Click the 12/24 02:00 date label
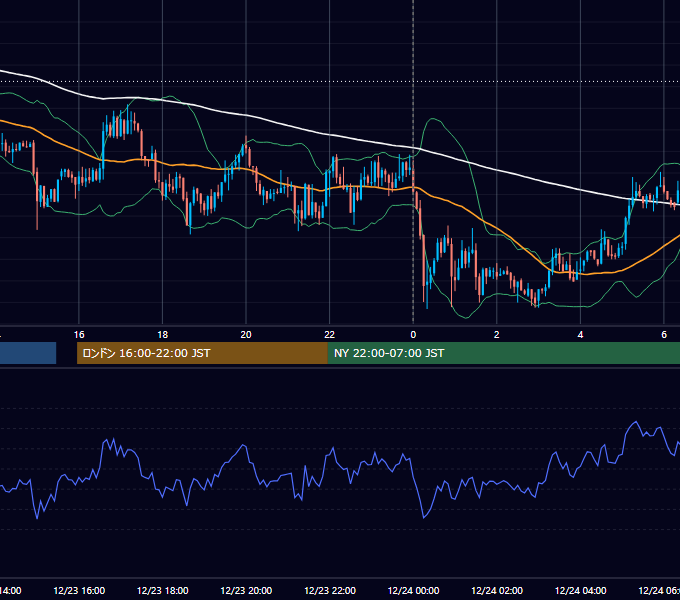The width and height of the screenshot is (680, 600). point(497,590)
